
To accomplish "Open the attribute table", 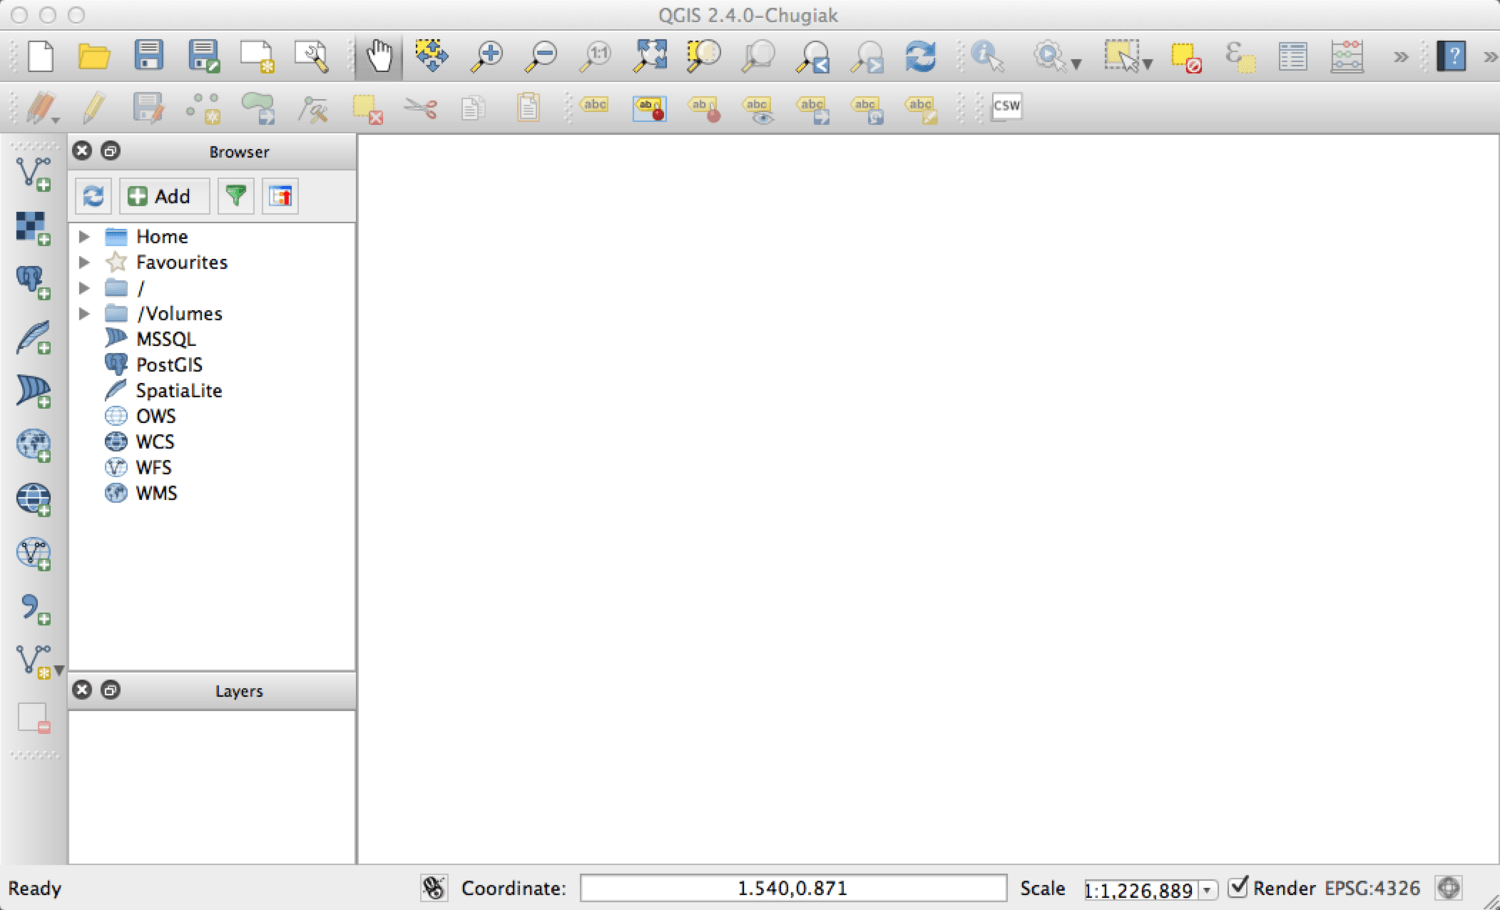I will click(x=1293, y=56).
